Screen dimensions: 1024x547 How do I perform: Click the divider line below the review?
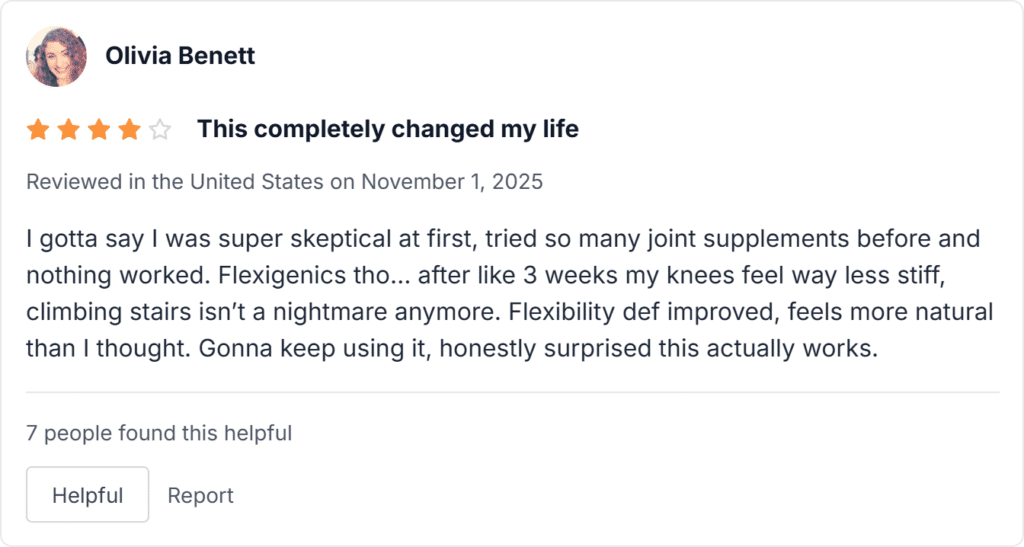click(x=513, y=392)
